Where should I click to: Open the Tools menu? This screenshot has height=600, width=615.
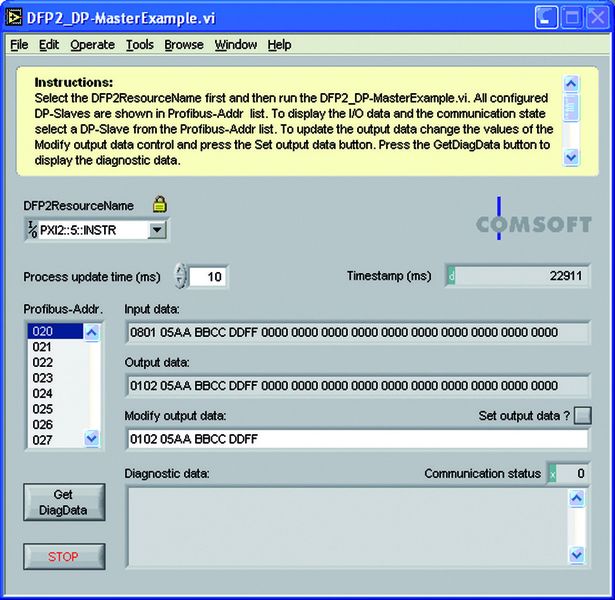click(x=139, y=45)
